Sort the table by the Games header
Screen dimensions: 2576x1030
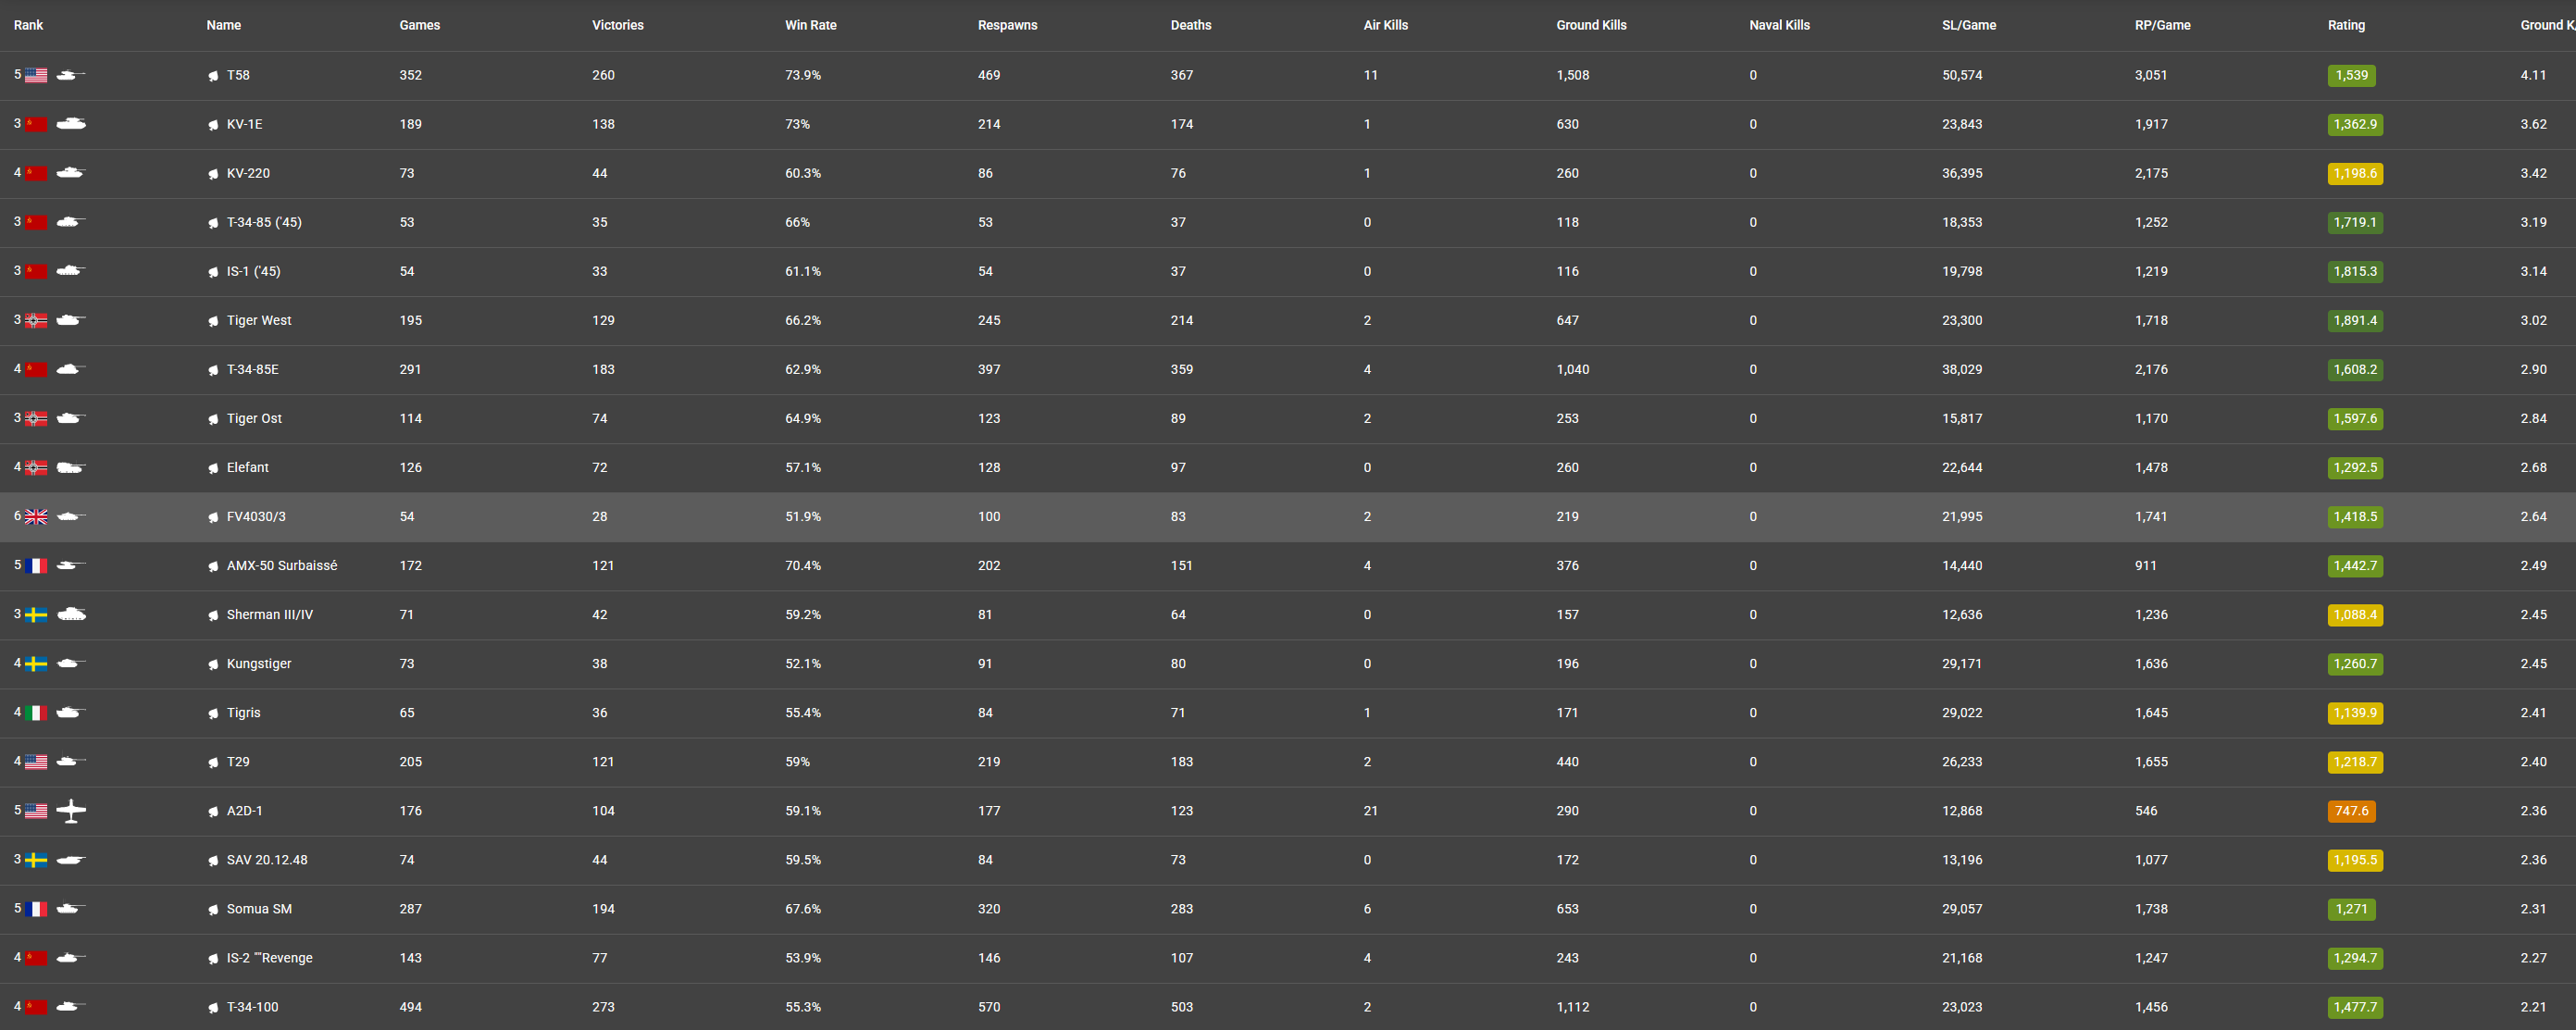coord(419,25)
